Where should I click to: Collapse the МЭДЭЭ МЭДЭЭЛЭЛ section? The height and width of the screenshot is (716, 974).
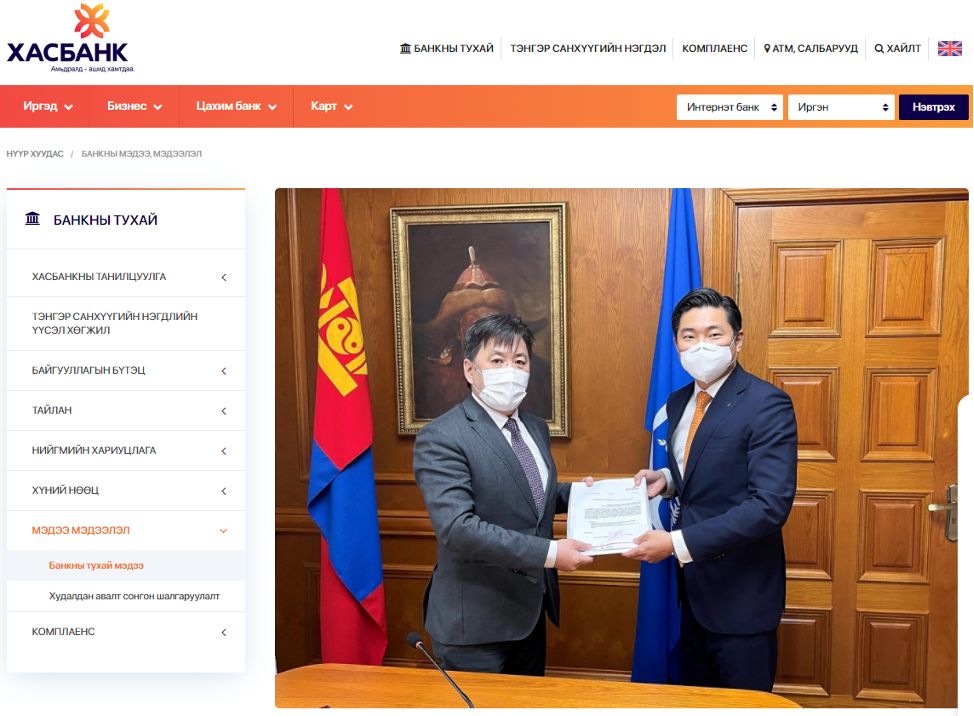(224, 531)
